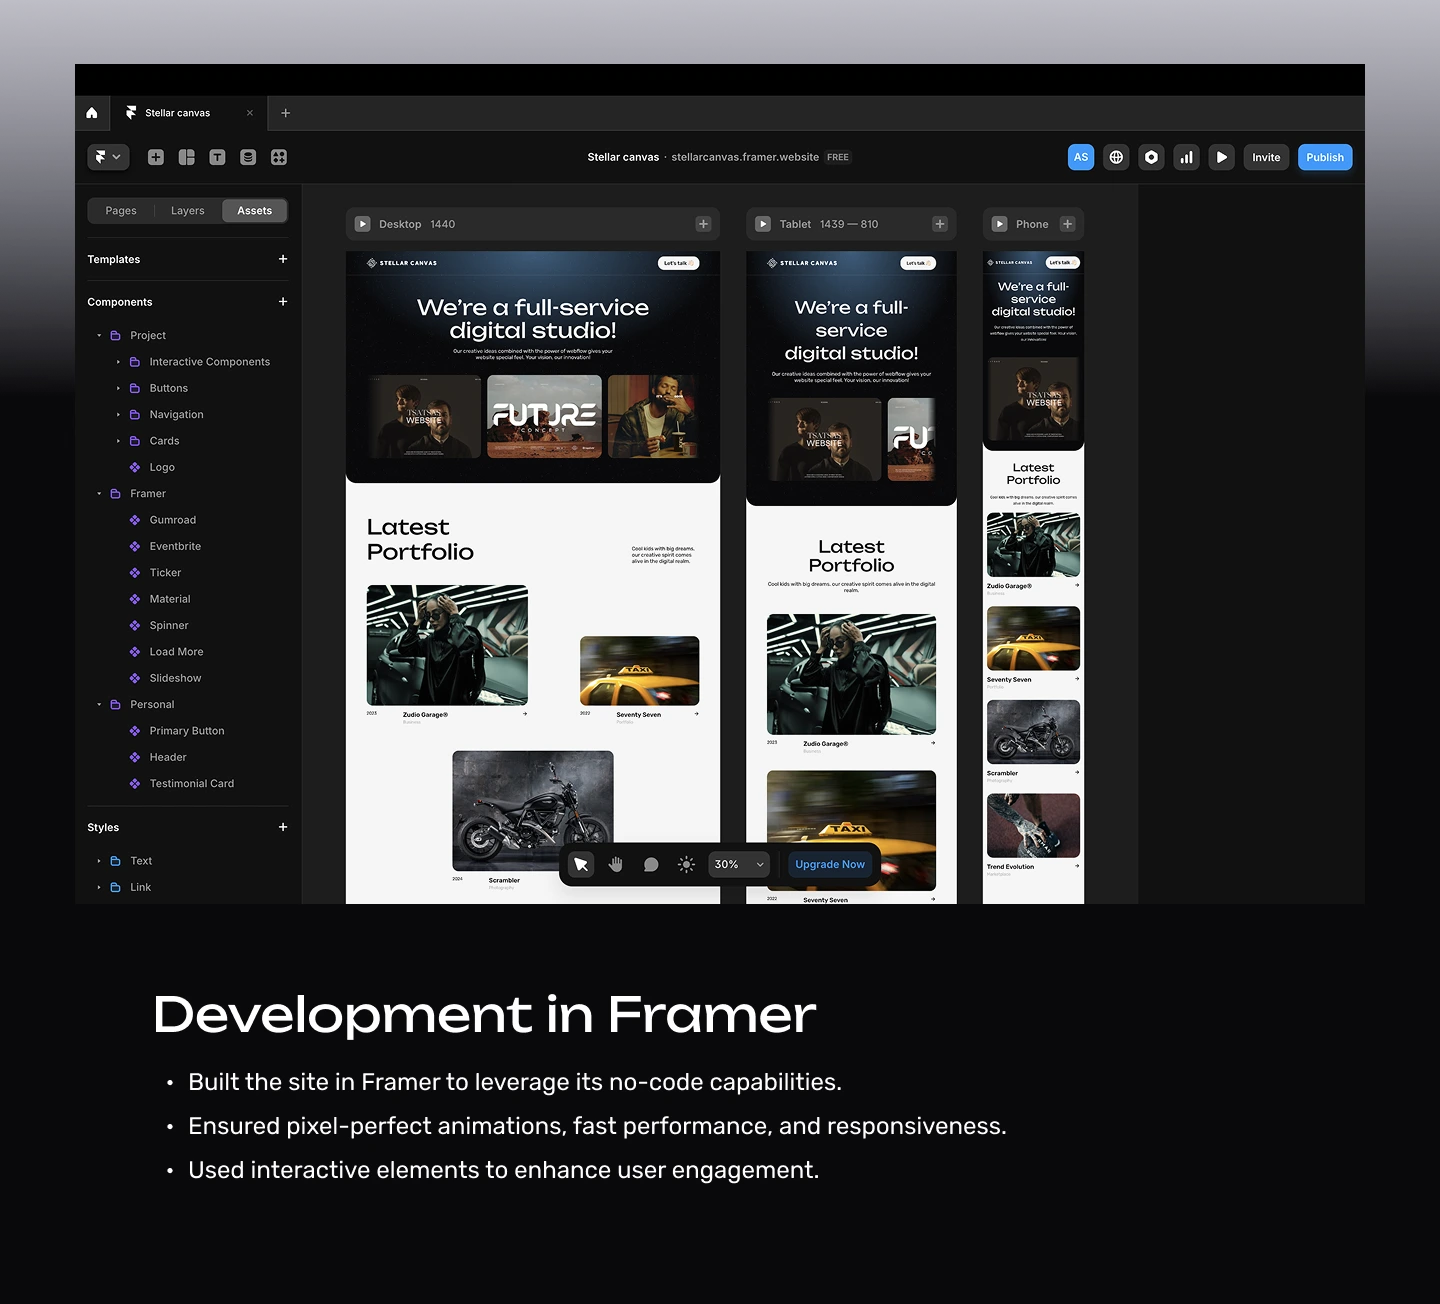Preview the site with the play button
Viewport: 1440px width, 1304px height.
click(1221, 157)
